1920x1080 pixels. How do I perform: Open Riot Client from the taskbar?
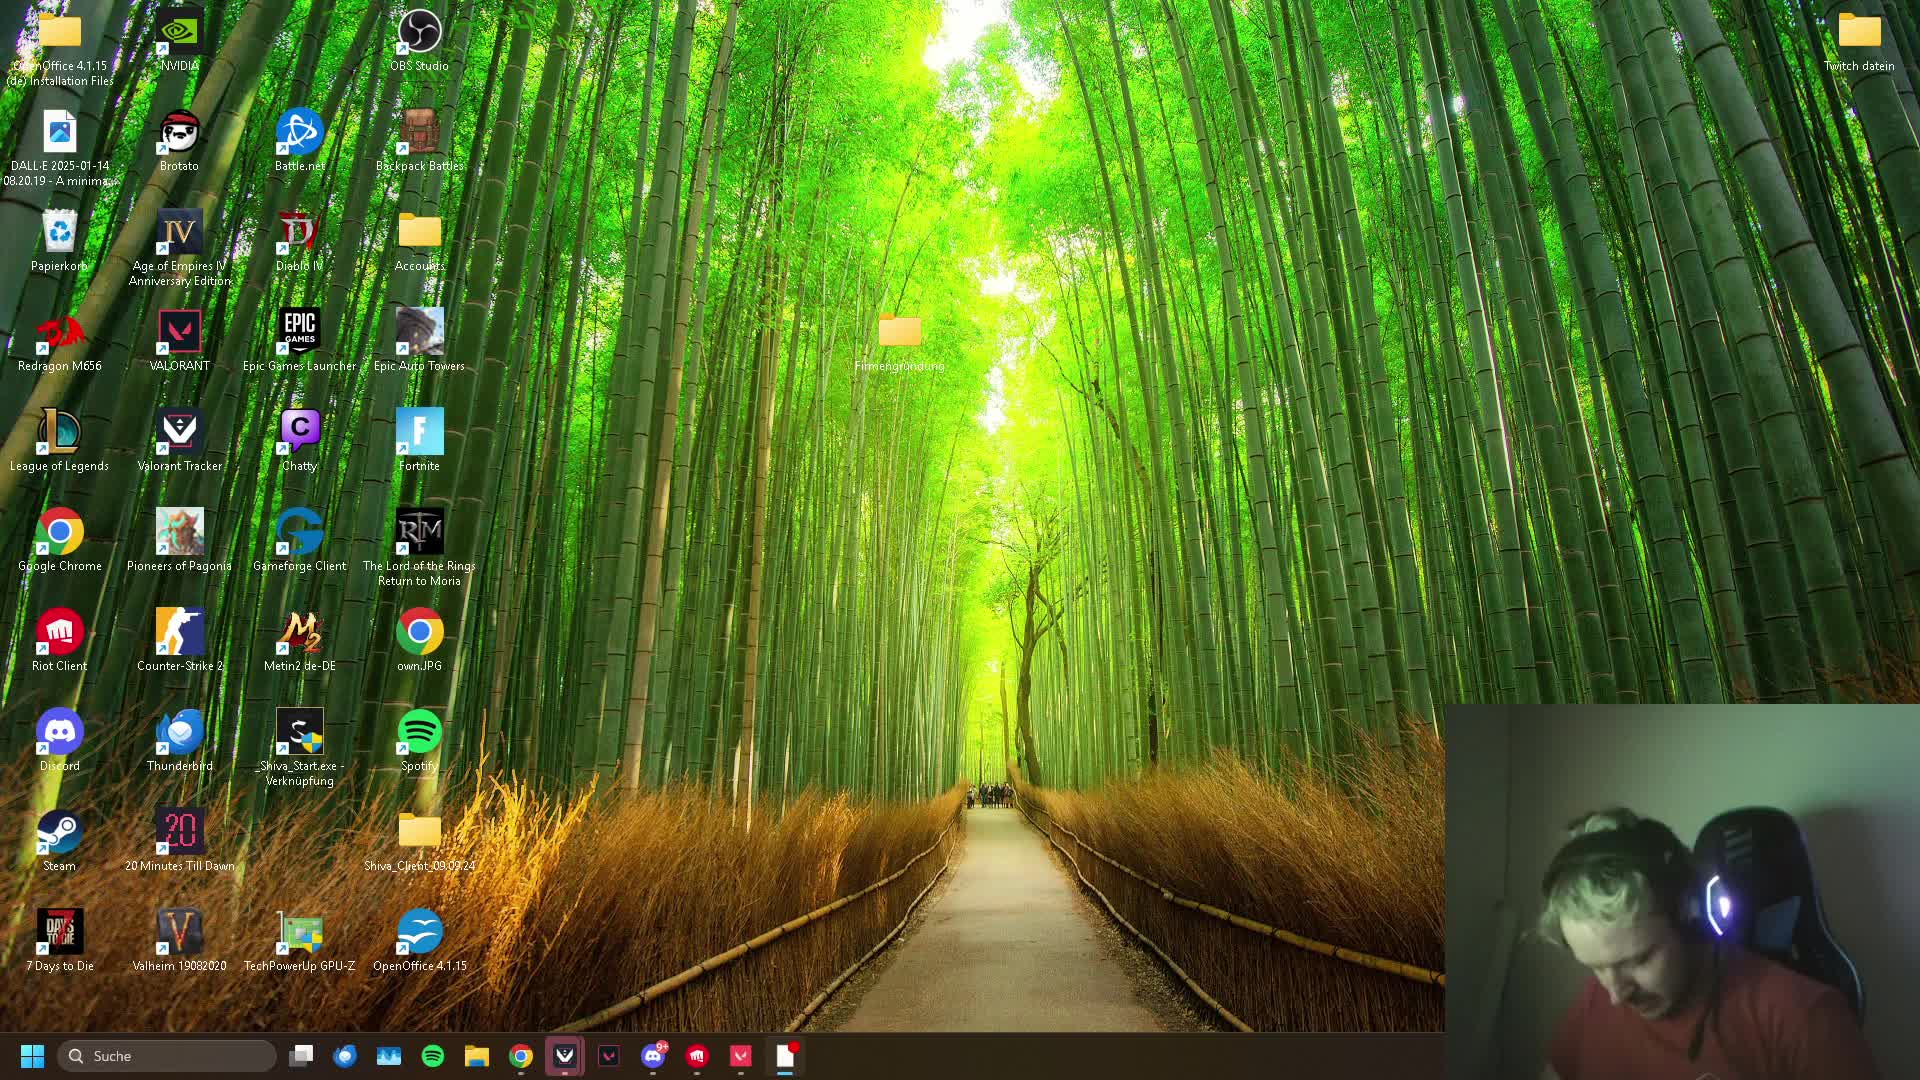tap(697, 1056)
